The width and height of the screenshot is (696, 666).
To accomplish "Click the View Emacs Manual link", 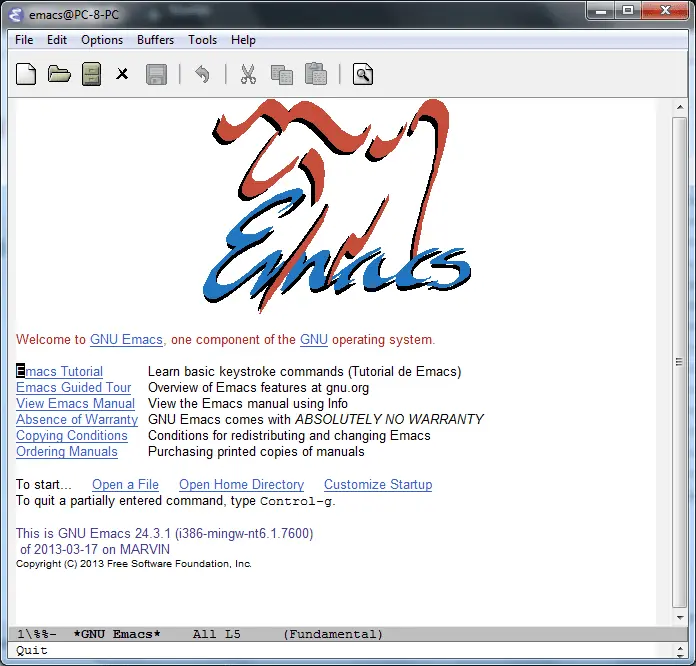I will [x=75, y=404].
